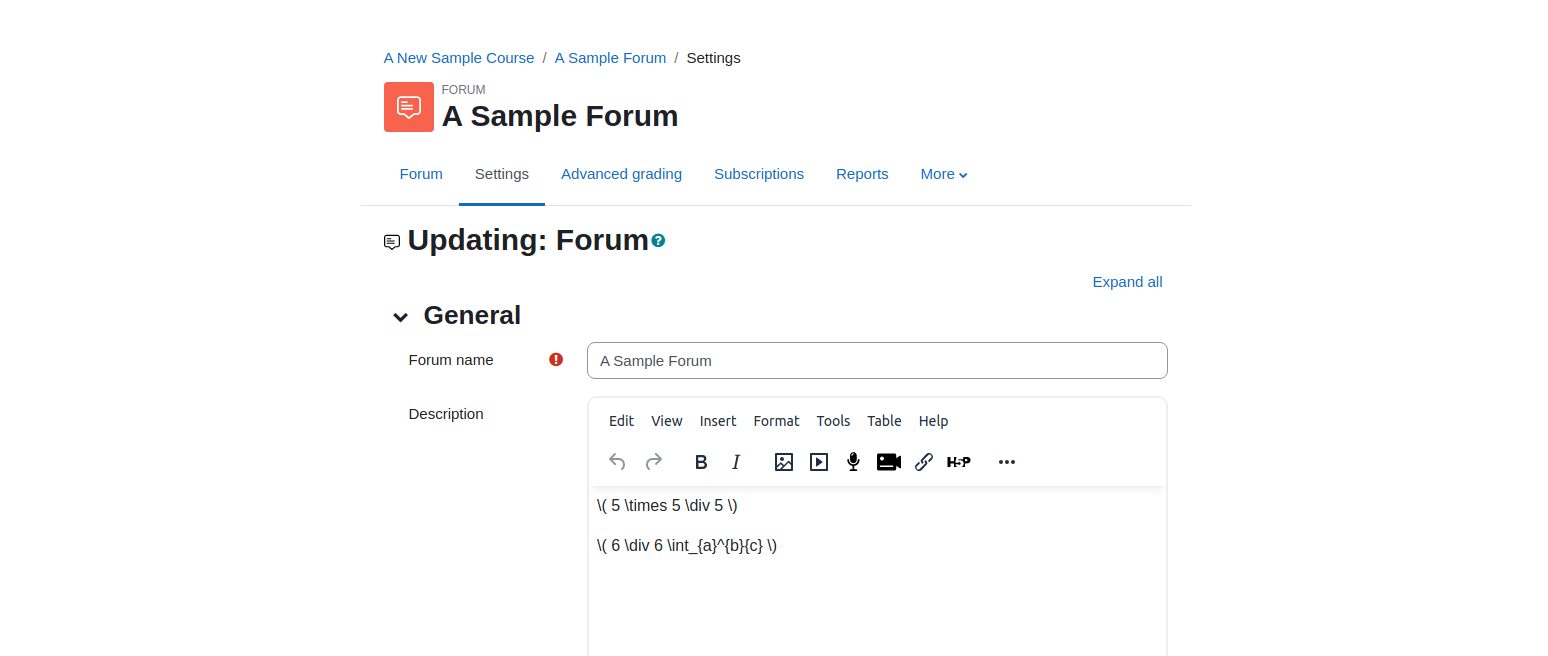Open the editor Tools menu
Image resolution: width=1548 pixels, height=656 pixels.
coord(833,421)
